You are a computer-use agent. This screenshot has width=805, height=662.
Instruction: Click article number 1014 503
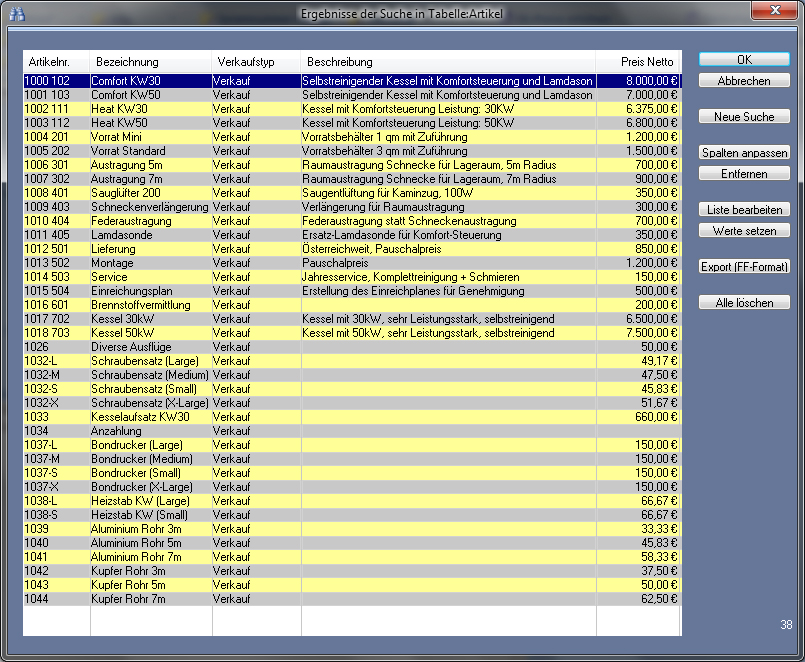tap(47, 277)
